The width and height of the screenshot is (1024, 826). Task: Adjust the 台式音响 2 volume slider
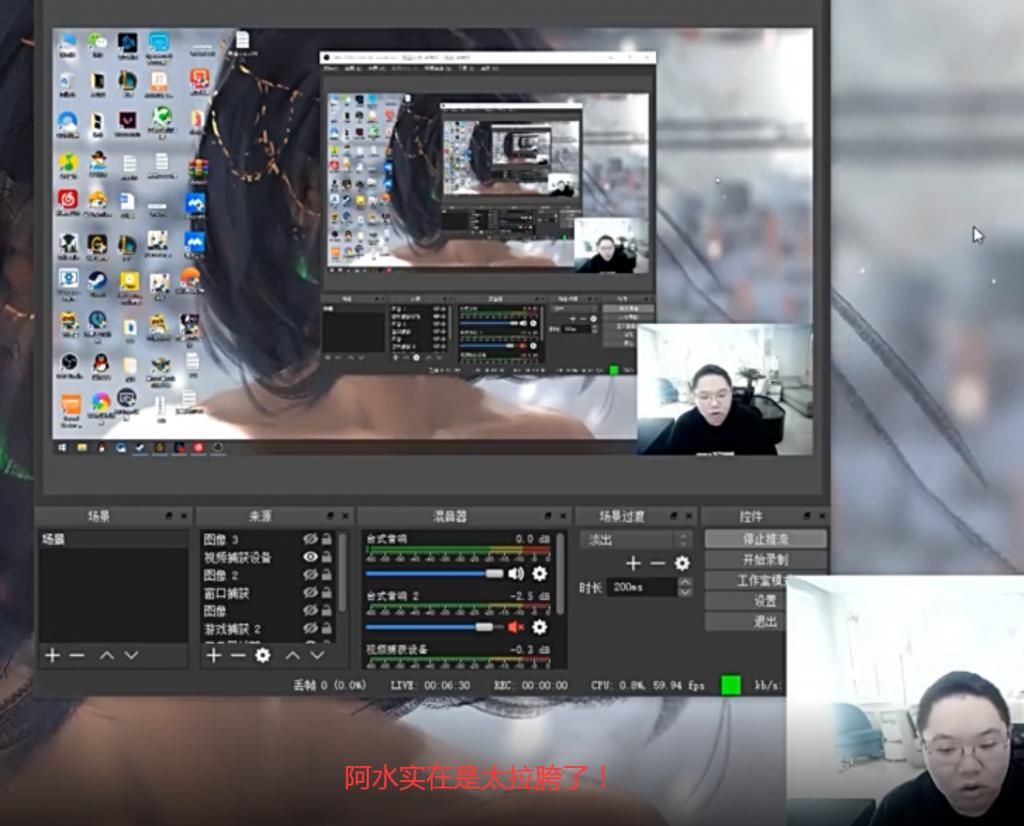click(484, 627)
